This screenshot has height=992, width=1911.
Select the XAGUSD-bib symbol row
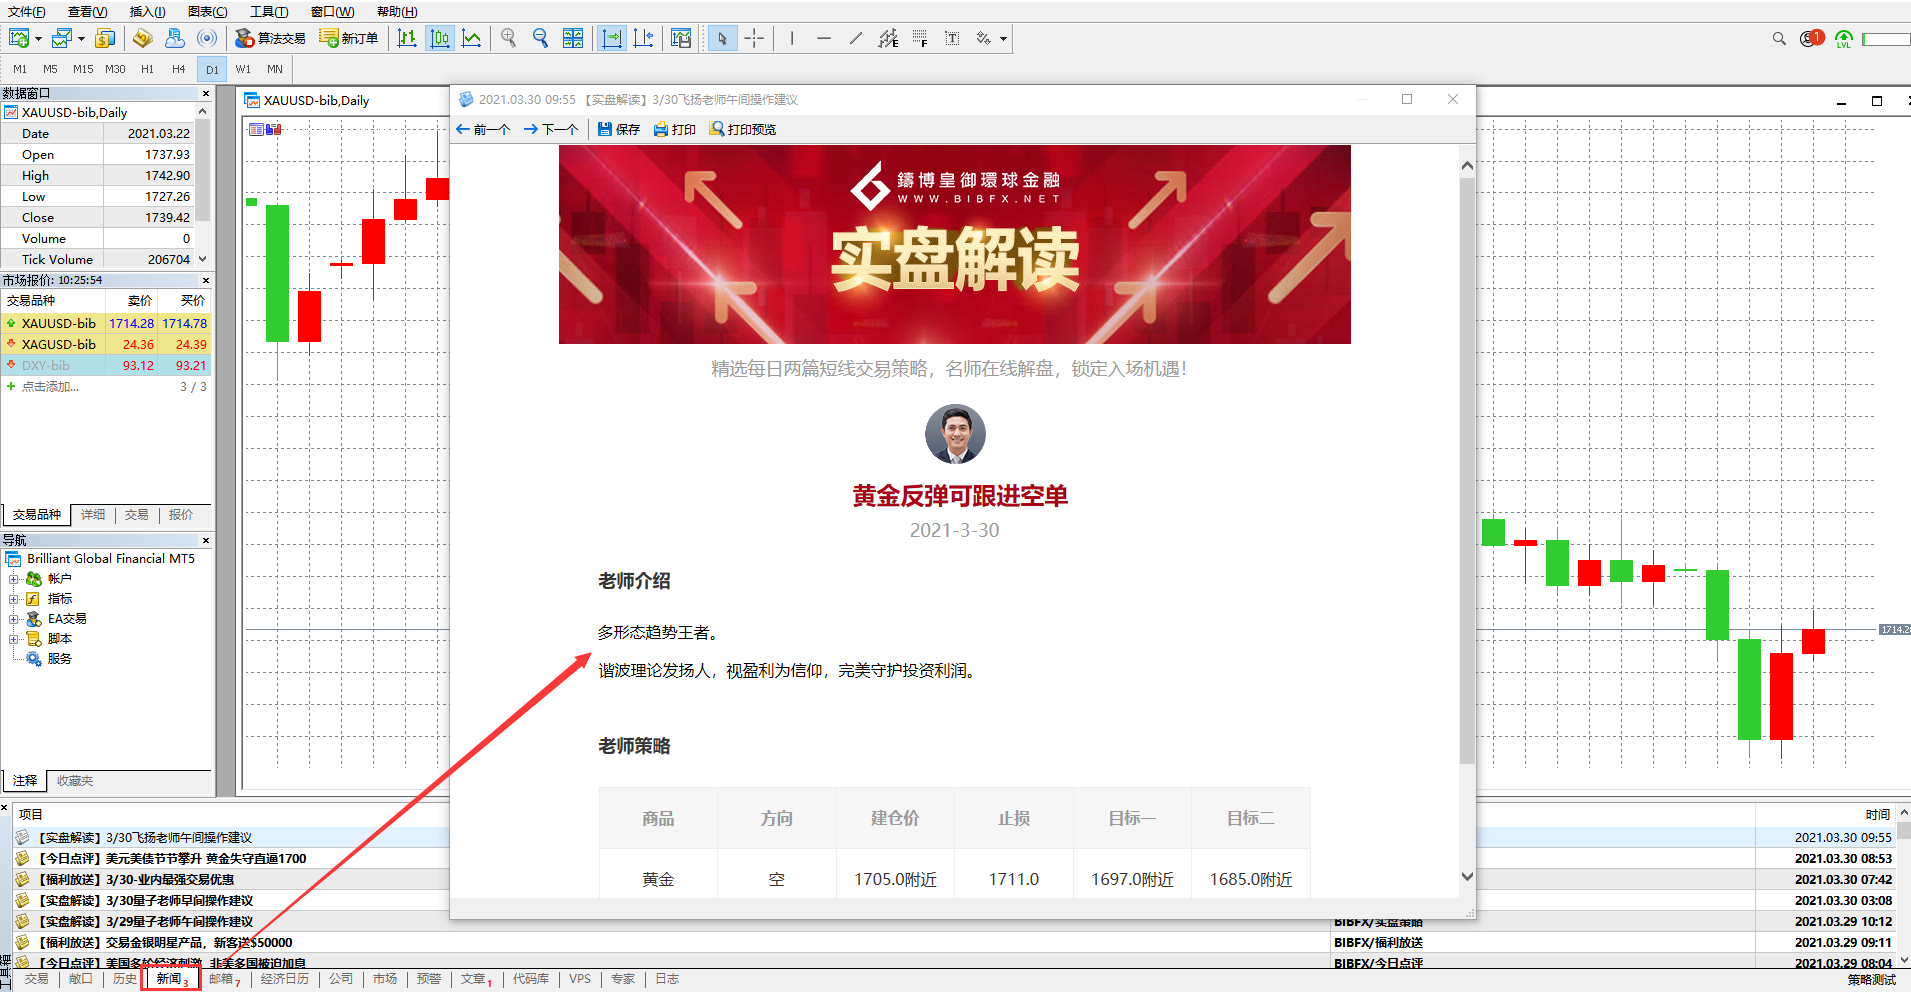click(106, 344)
